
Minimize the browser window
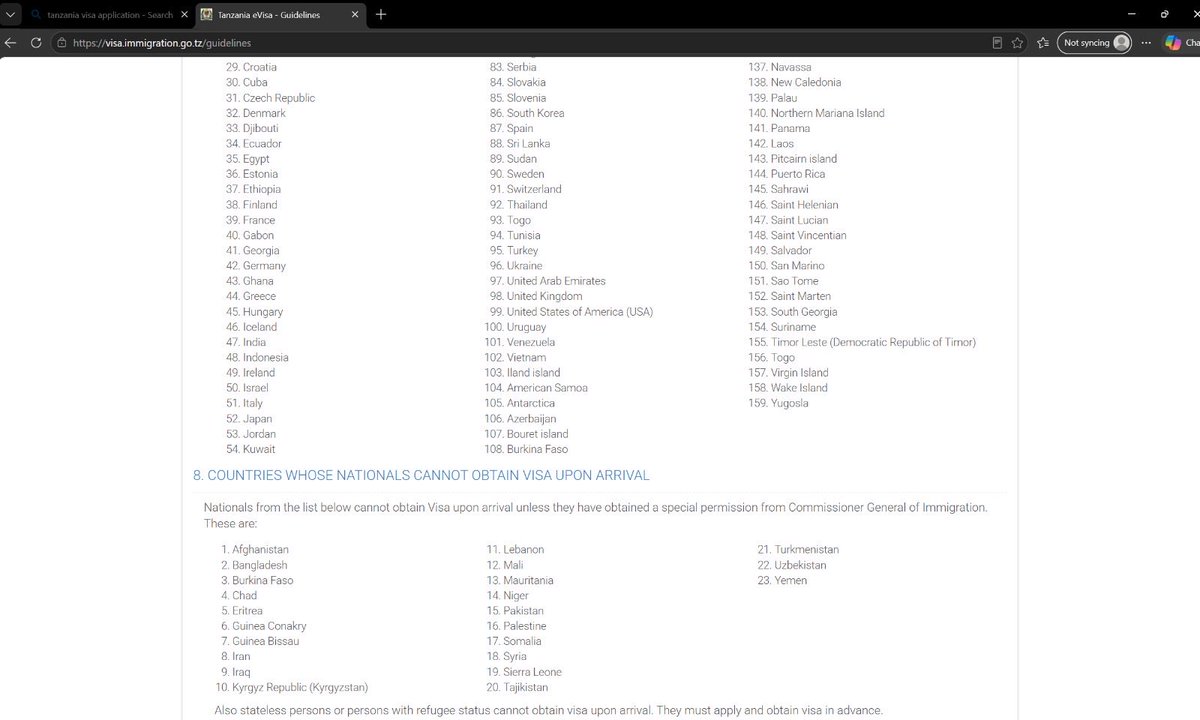(1130, 14)
